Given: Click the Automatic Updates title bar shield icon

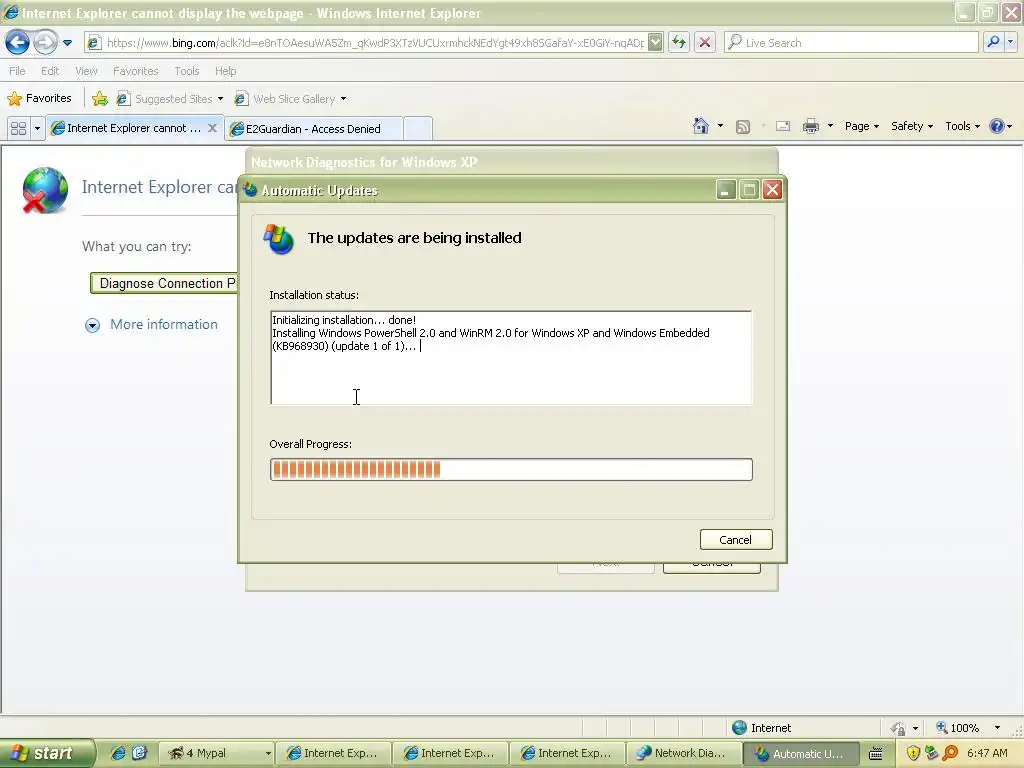Looking at the screenshot, I should point(250,190).
